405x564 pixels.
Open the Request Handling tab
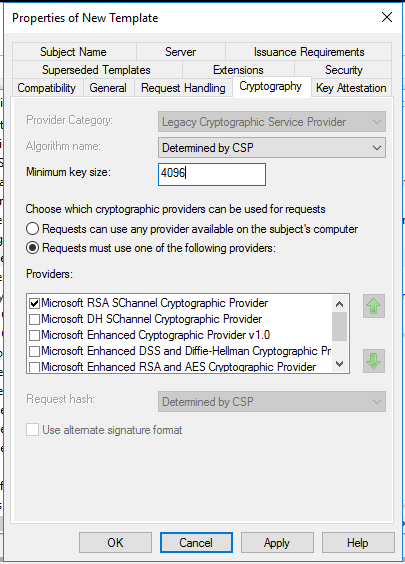click(183, 88)
